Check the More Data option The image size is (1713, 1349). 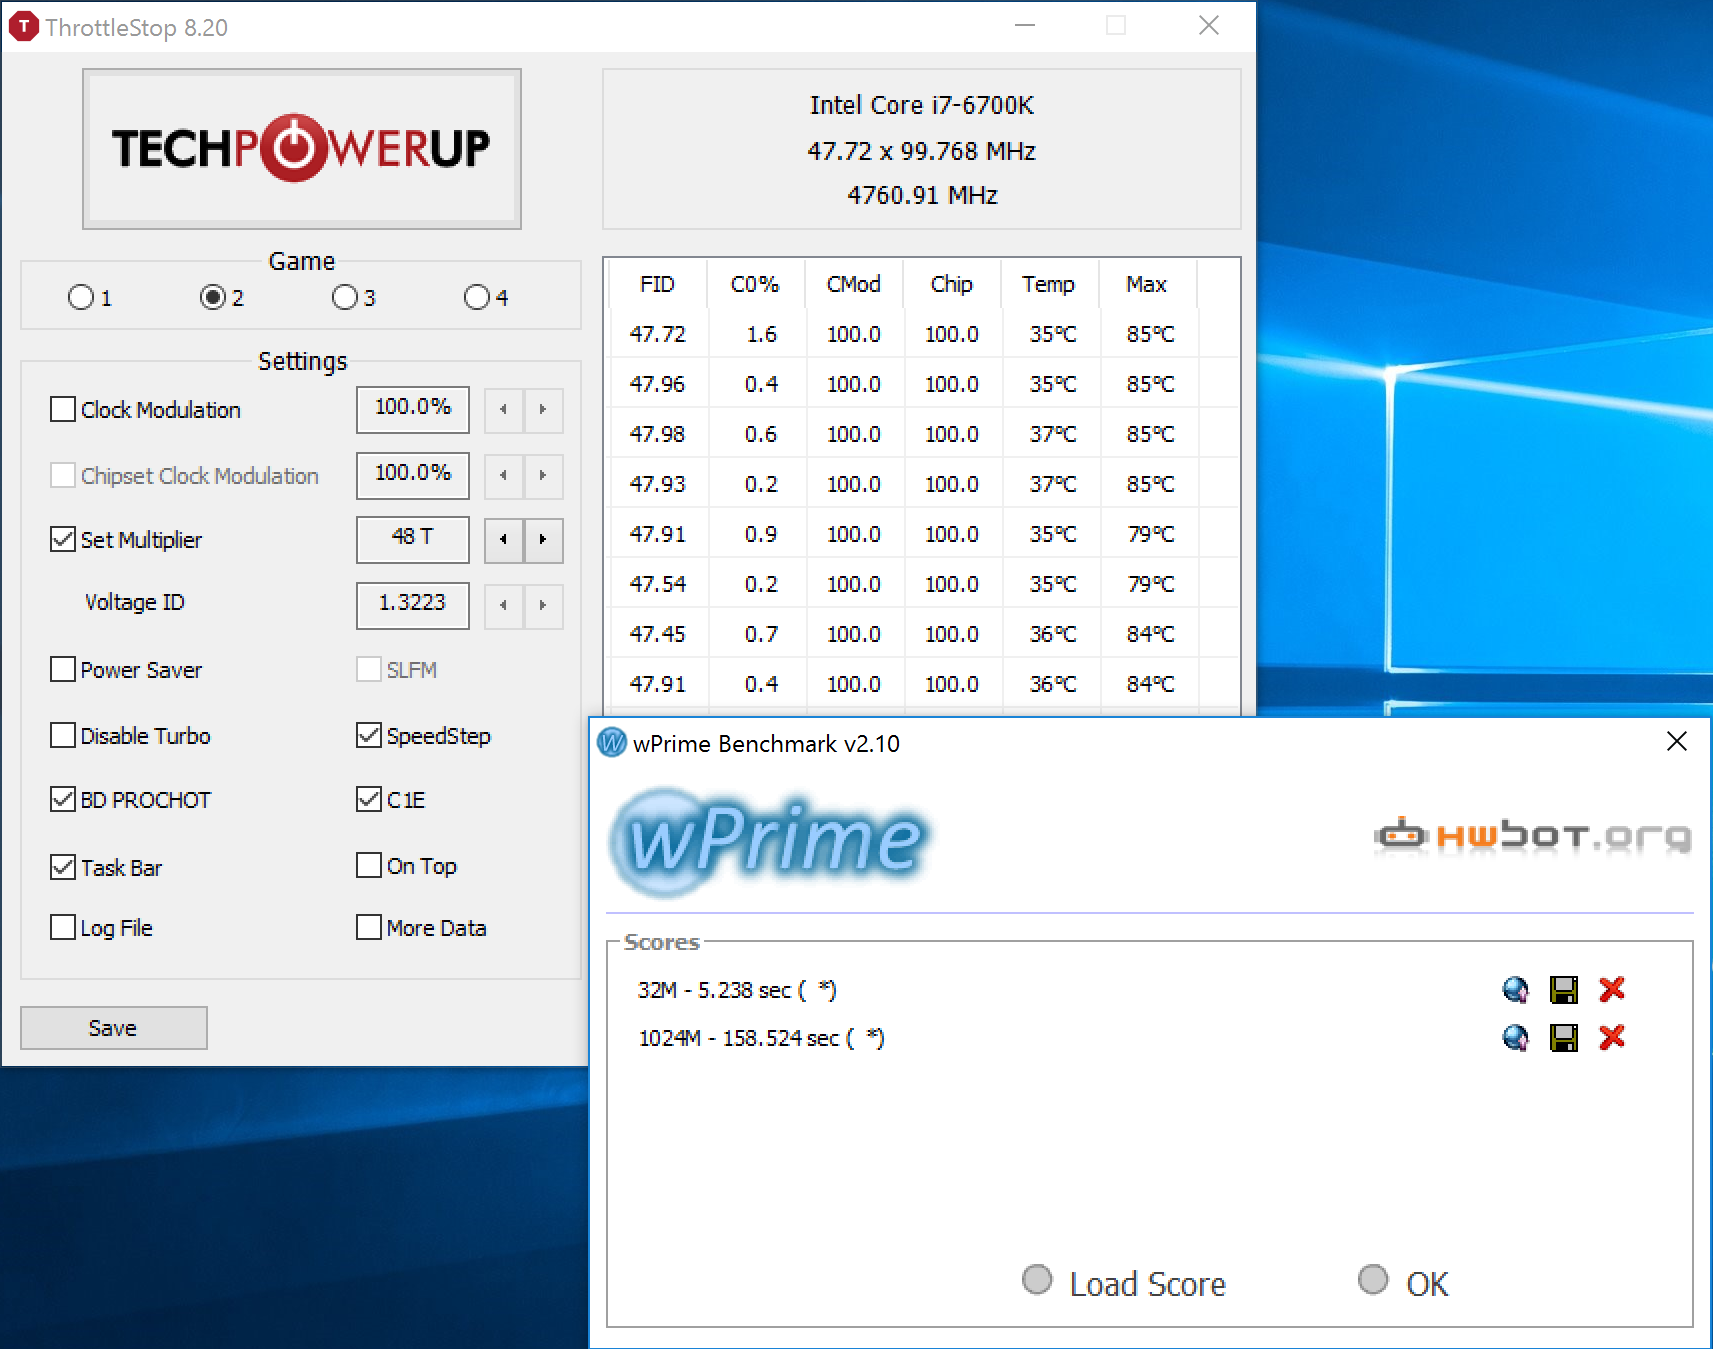pyautogui.click(x=369, y=927)
